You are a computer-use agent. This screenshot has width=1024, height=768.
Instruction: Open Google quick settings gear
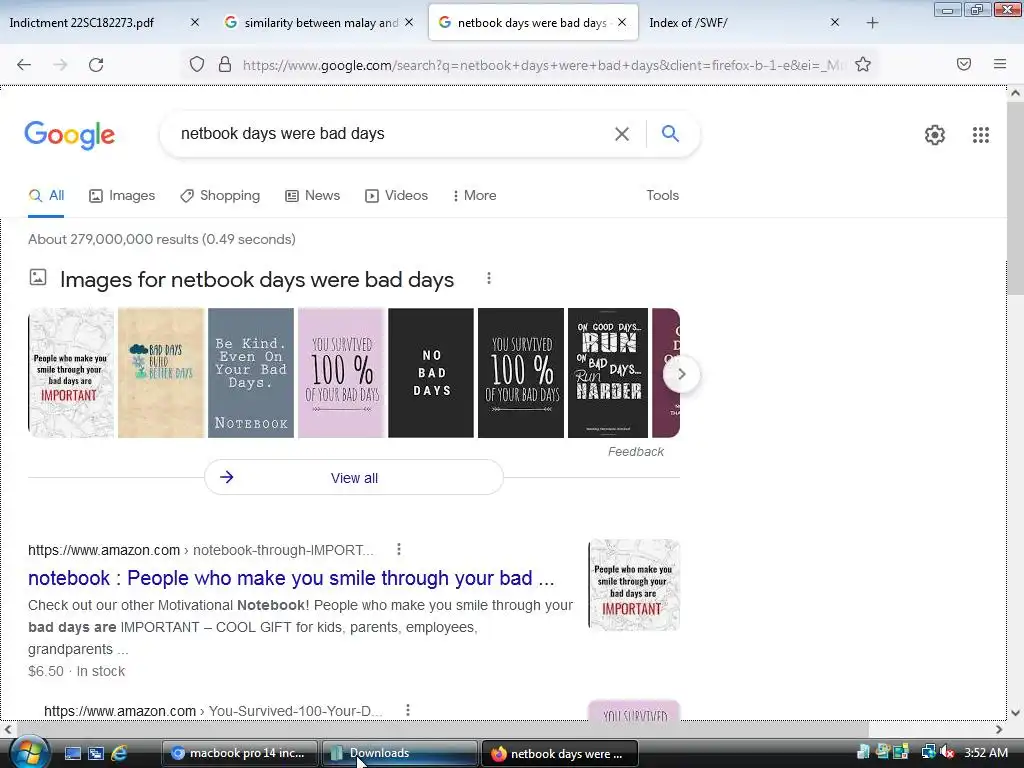point(935,135)
